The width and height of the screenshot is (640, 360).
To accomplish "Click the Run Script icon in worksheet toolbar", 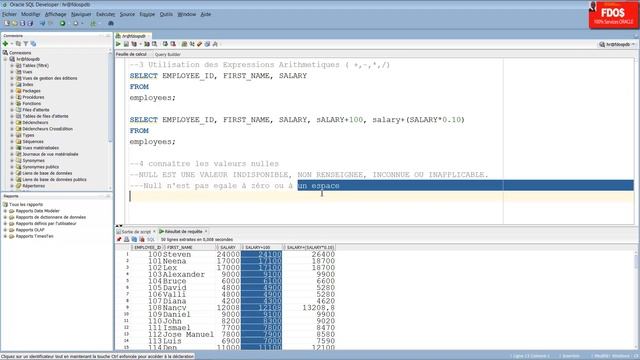I will point(126,44).
